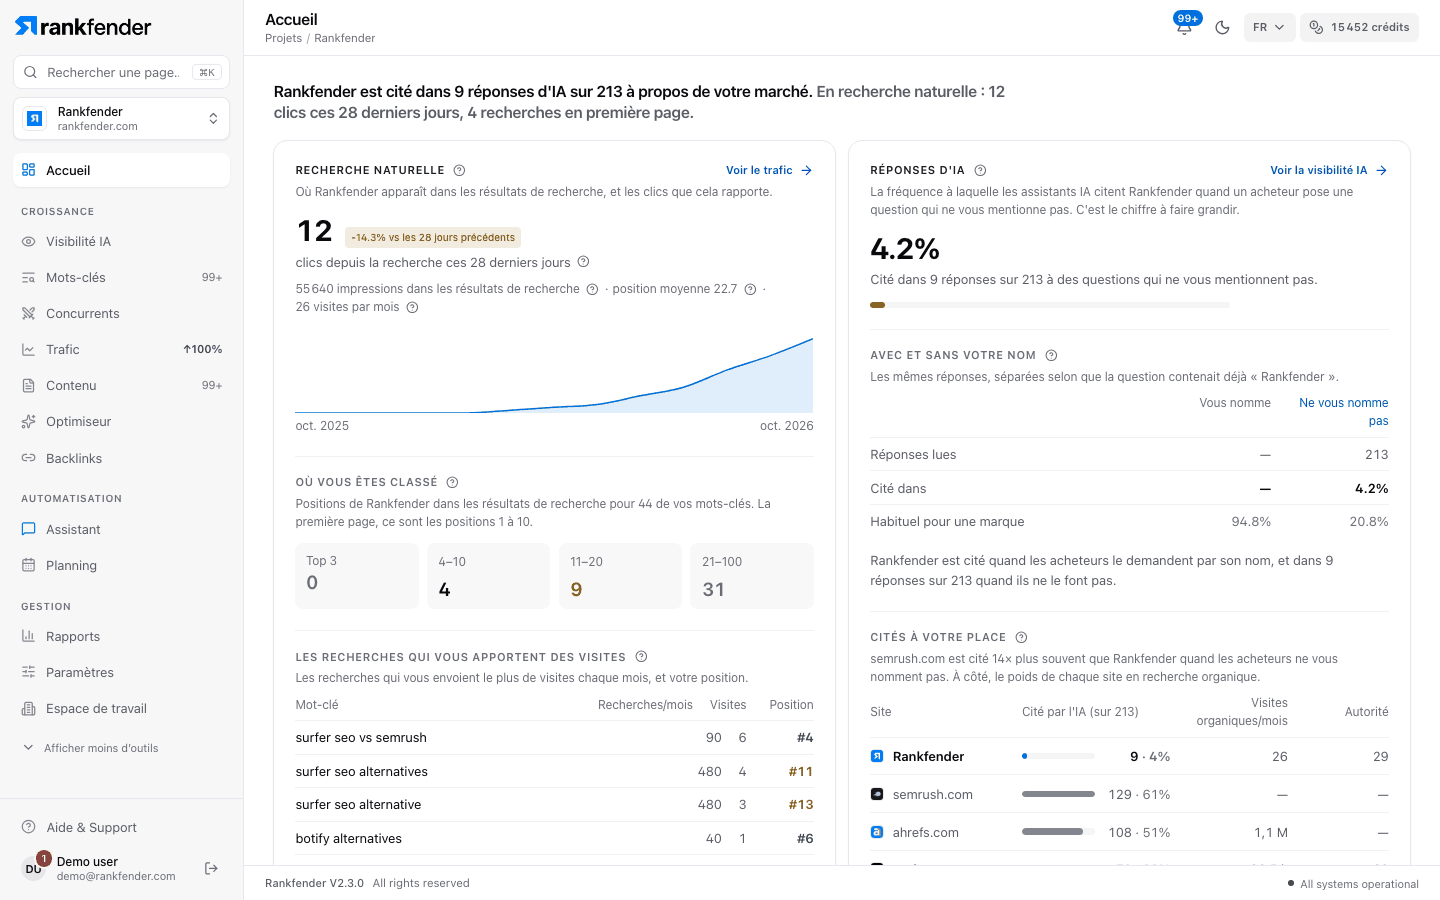Click the 4.2% citation progress bar

point(1050,305)
